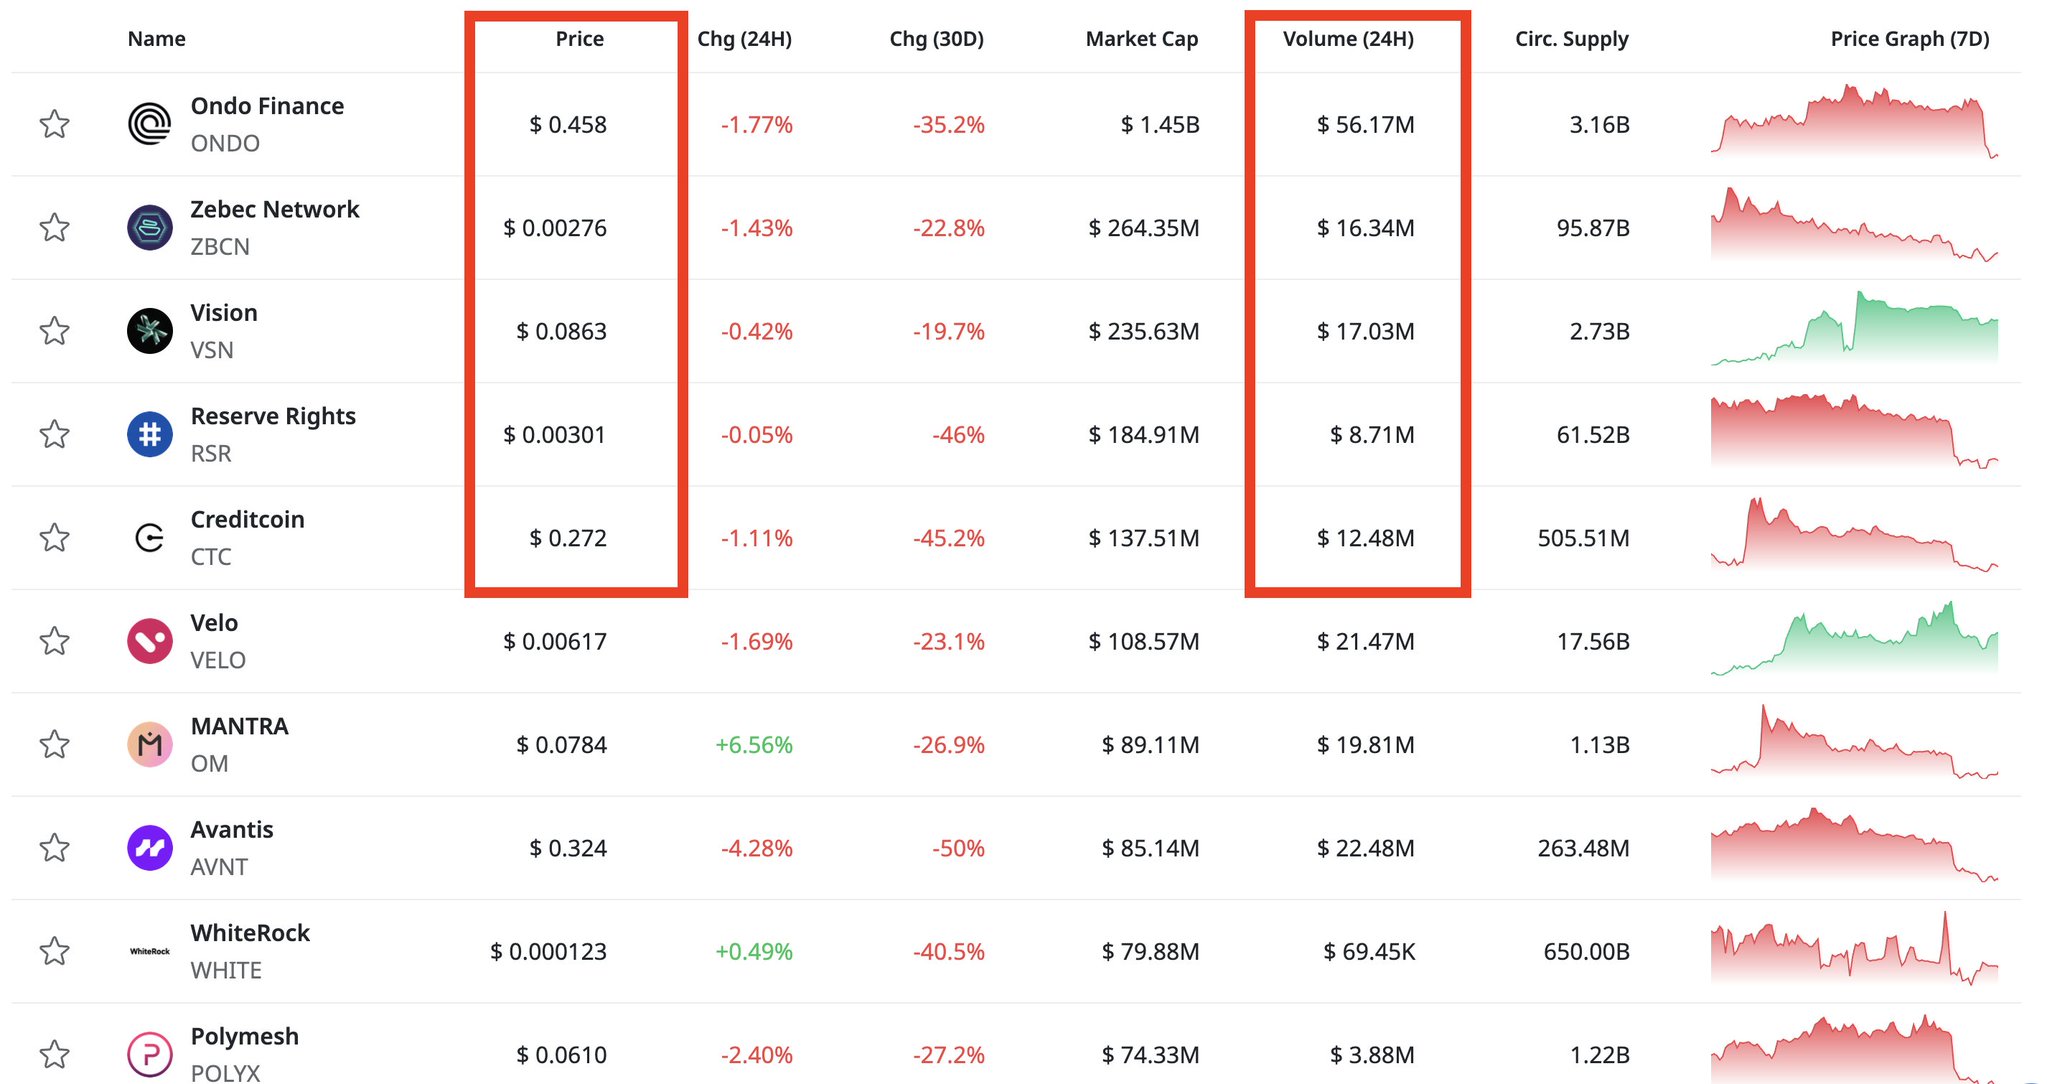Image resolution: width=2047 pixels, height=1084 pixels.
Task: Sort by the Chg (24H) column header
Action: [x=744, y=39]
